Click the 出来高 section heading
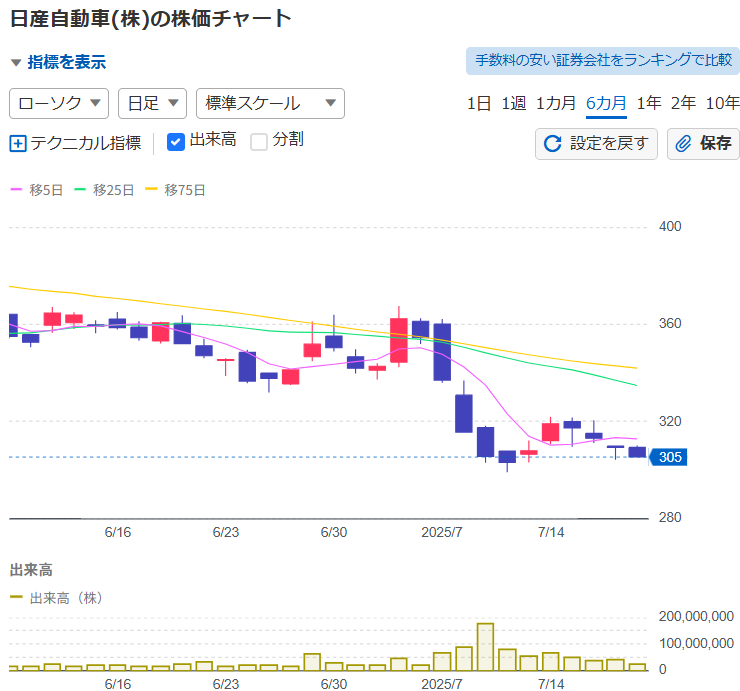 click(x=31, y=570)
